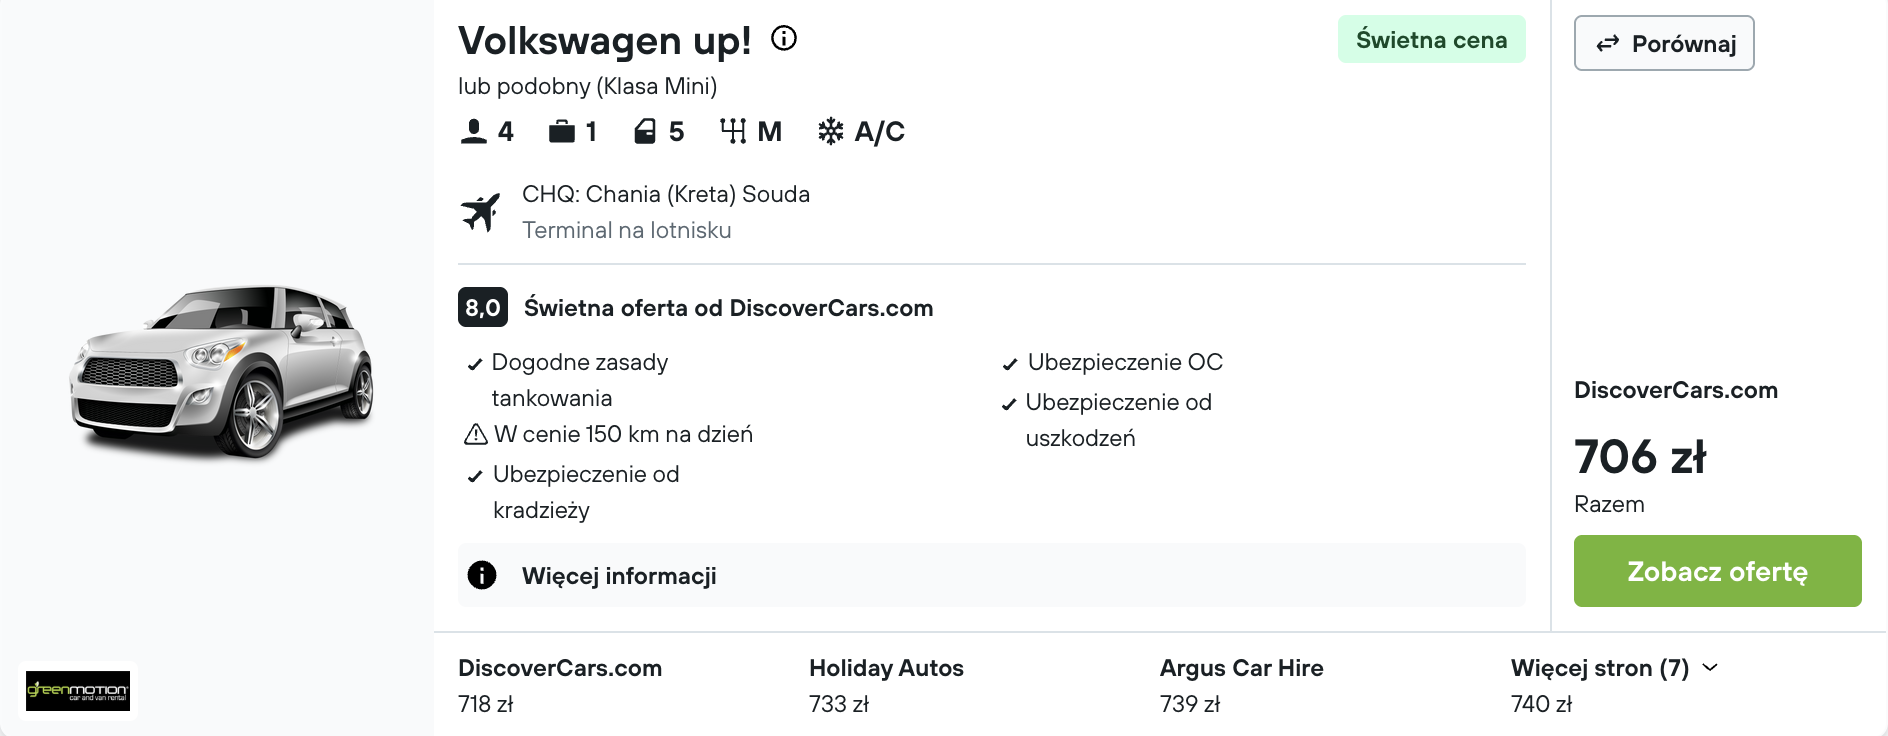Screen dimensions: 1888x736
Task: Click the manual transmission icon
Action: [733, 131]
